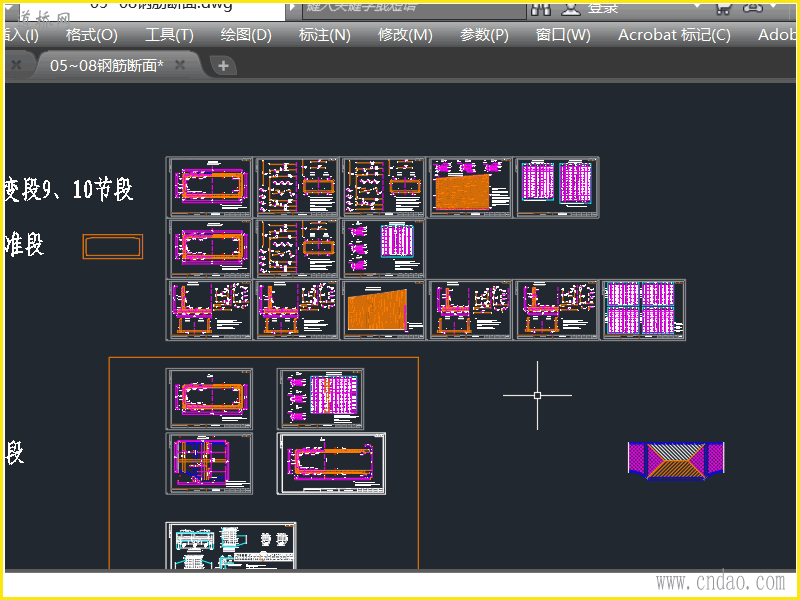The height and width of the screenshot is (600, 800).
Task: Open the 修改(M) menu
Action: pos(405,35)
